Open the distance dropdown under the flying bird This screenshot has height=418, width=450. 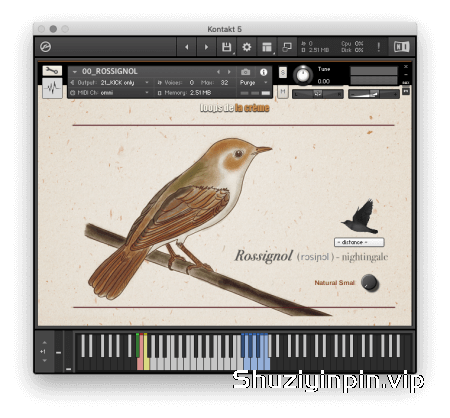tap(359, 242)
